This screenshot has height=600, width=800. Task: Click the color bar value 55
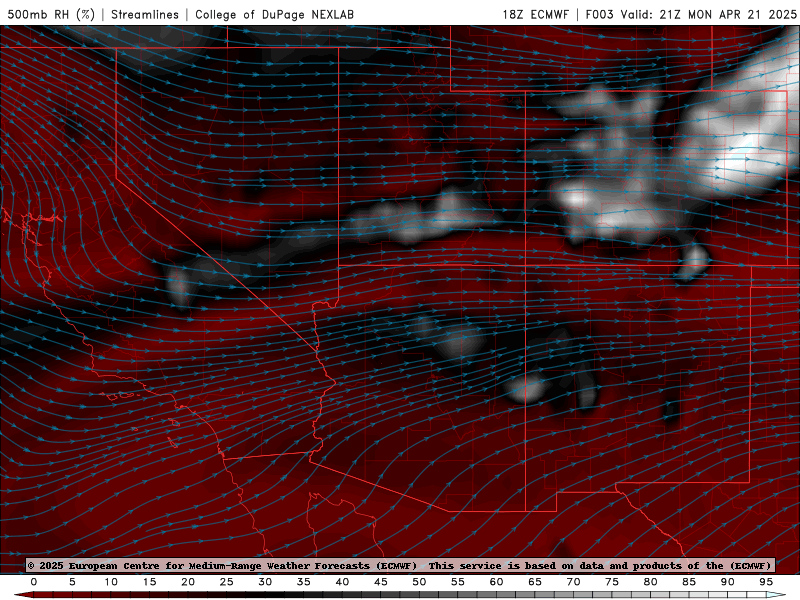pos(458,582)
